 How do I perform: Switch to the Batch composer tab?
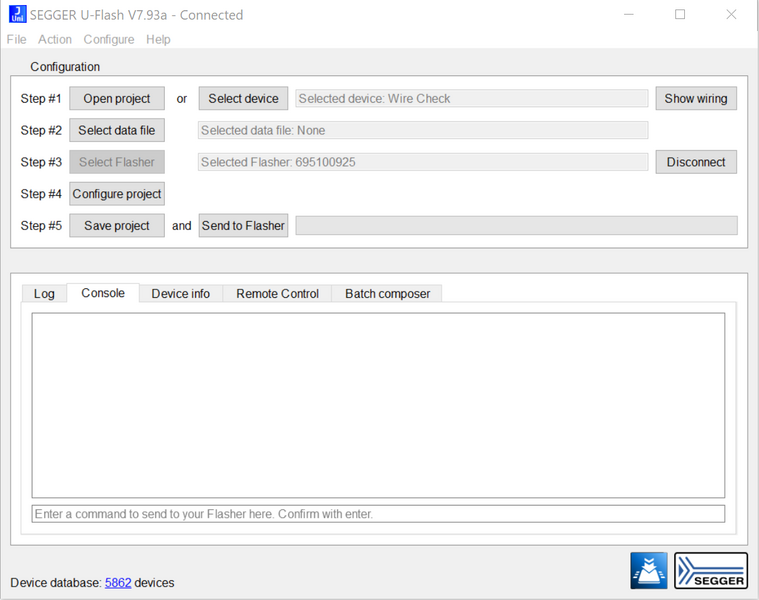click(x=387, y=294)
